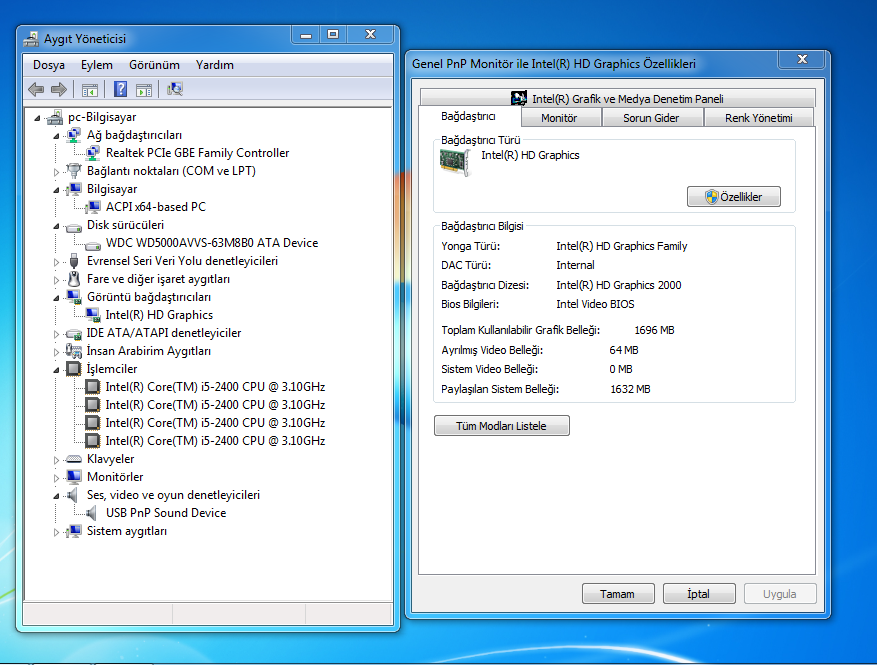Open the Eylem menu
Image resolution: width=877 pixels, height=665 pixels.
click(97, 65)
